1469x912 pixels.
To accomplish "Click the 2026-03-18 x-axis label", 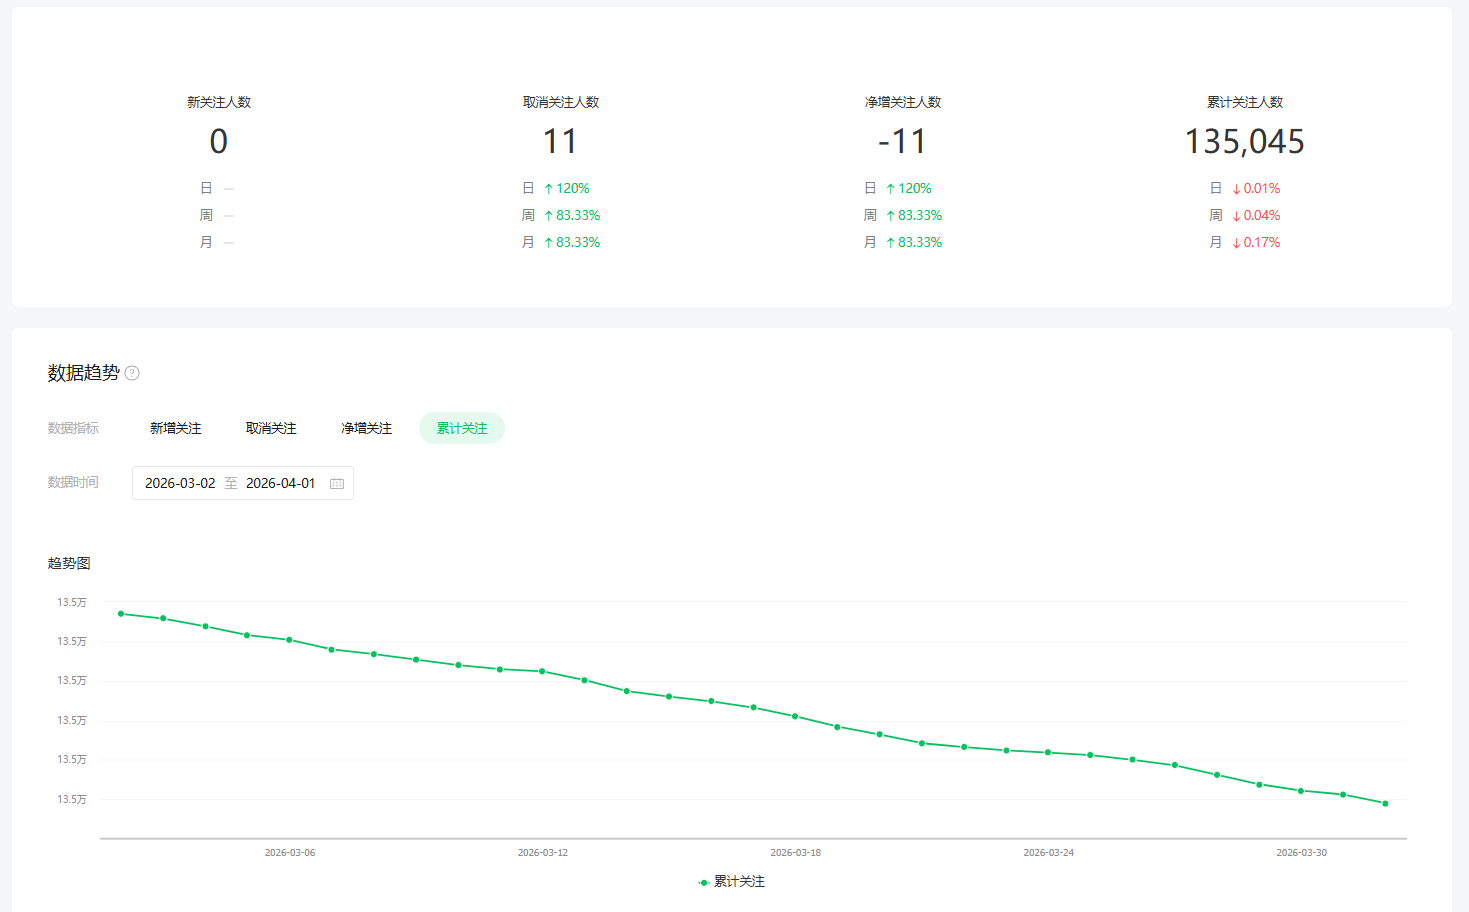I will [795, 853].
